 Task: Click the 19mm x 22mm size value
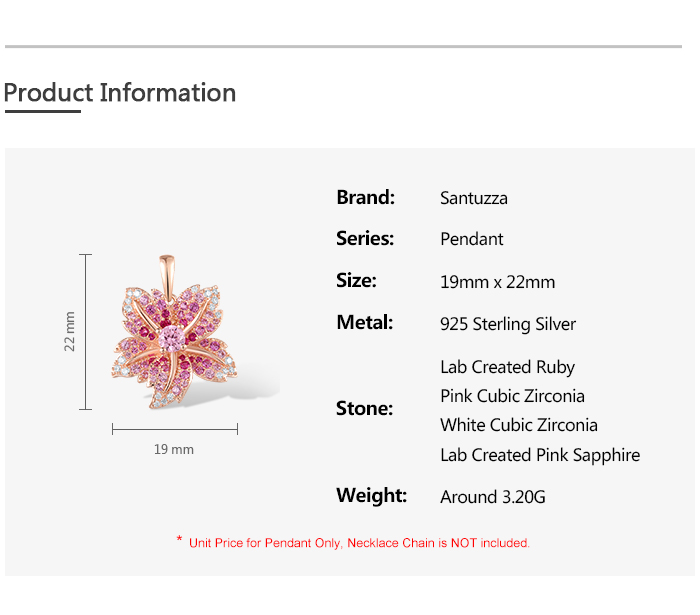(x=498, y=282)
